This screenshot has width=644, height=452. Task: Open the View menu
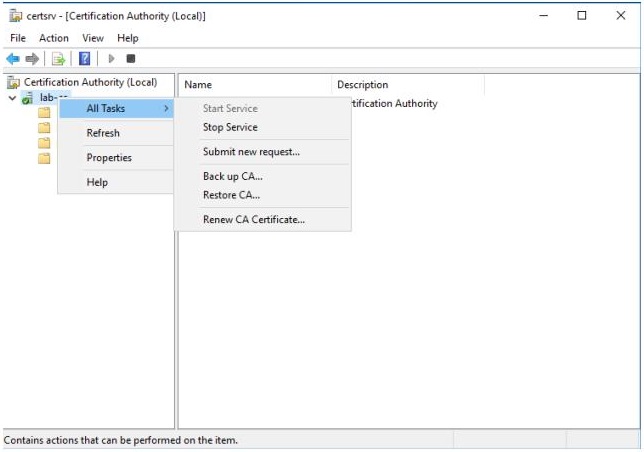point(93,38)
